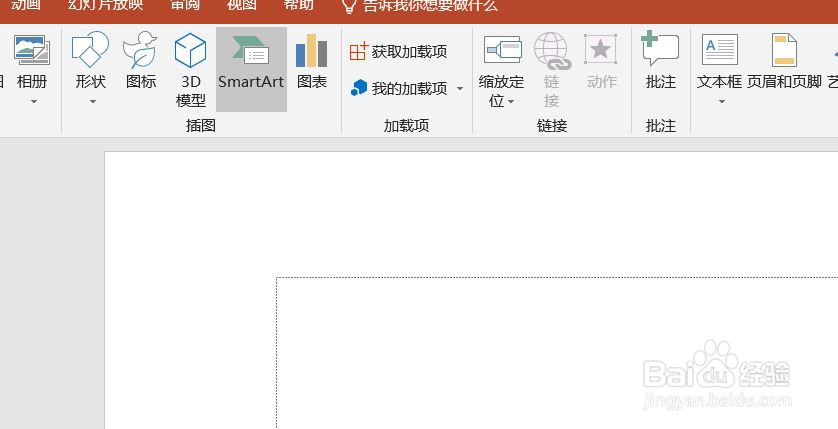Switch to the 动画 ribbon tab

click(26, 5)
